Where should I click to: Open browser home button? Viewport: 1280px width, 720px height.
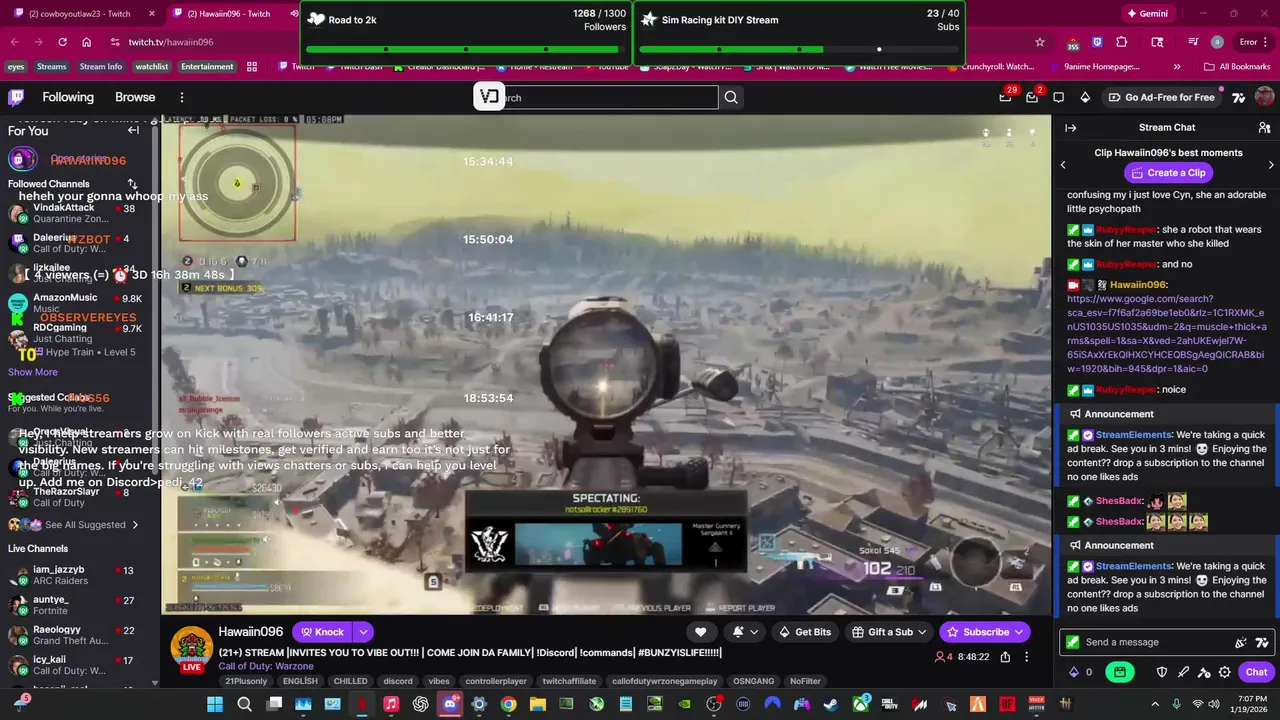[x=87, y=42]
